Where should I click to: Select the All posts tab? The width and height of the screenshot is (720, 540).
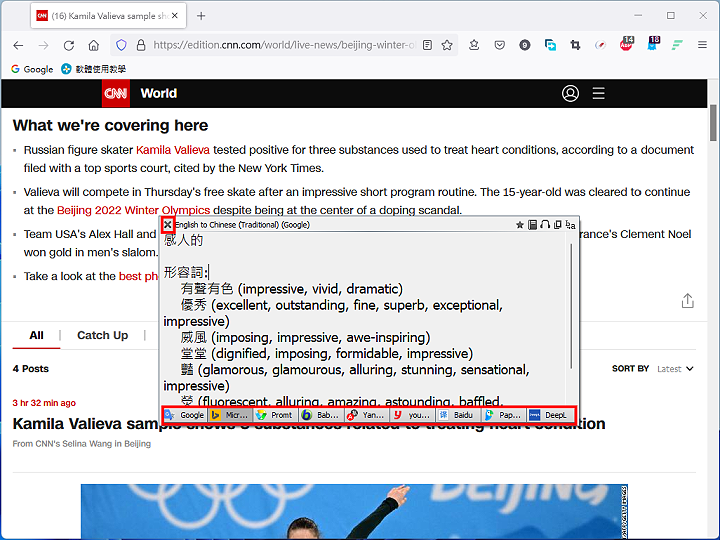tap(36, 336)
